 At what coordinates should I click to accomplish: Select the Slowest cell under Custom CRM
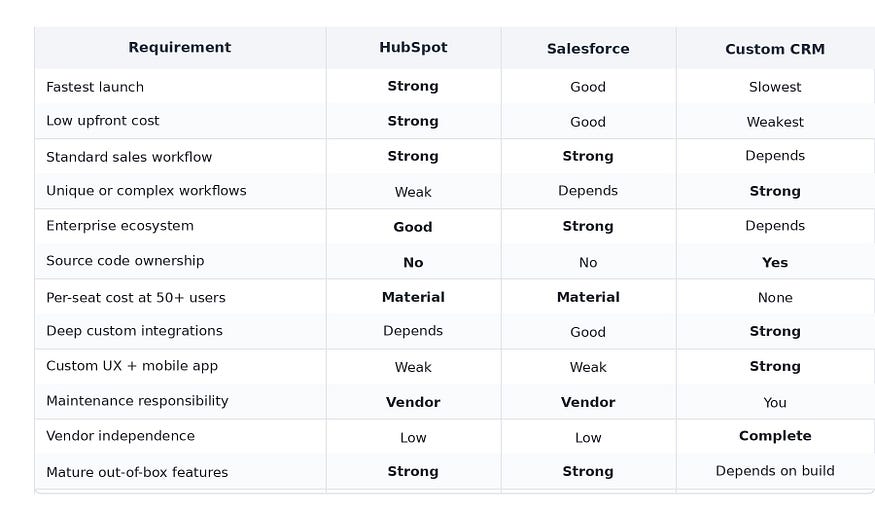(775, 87)
